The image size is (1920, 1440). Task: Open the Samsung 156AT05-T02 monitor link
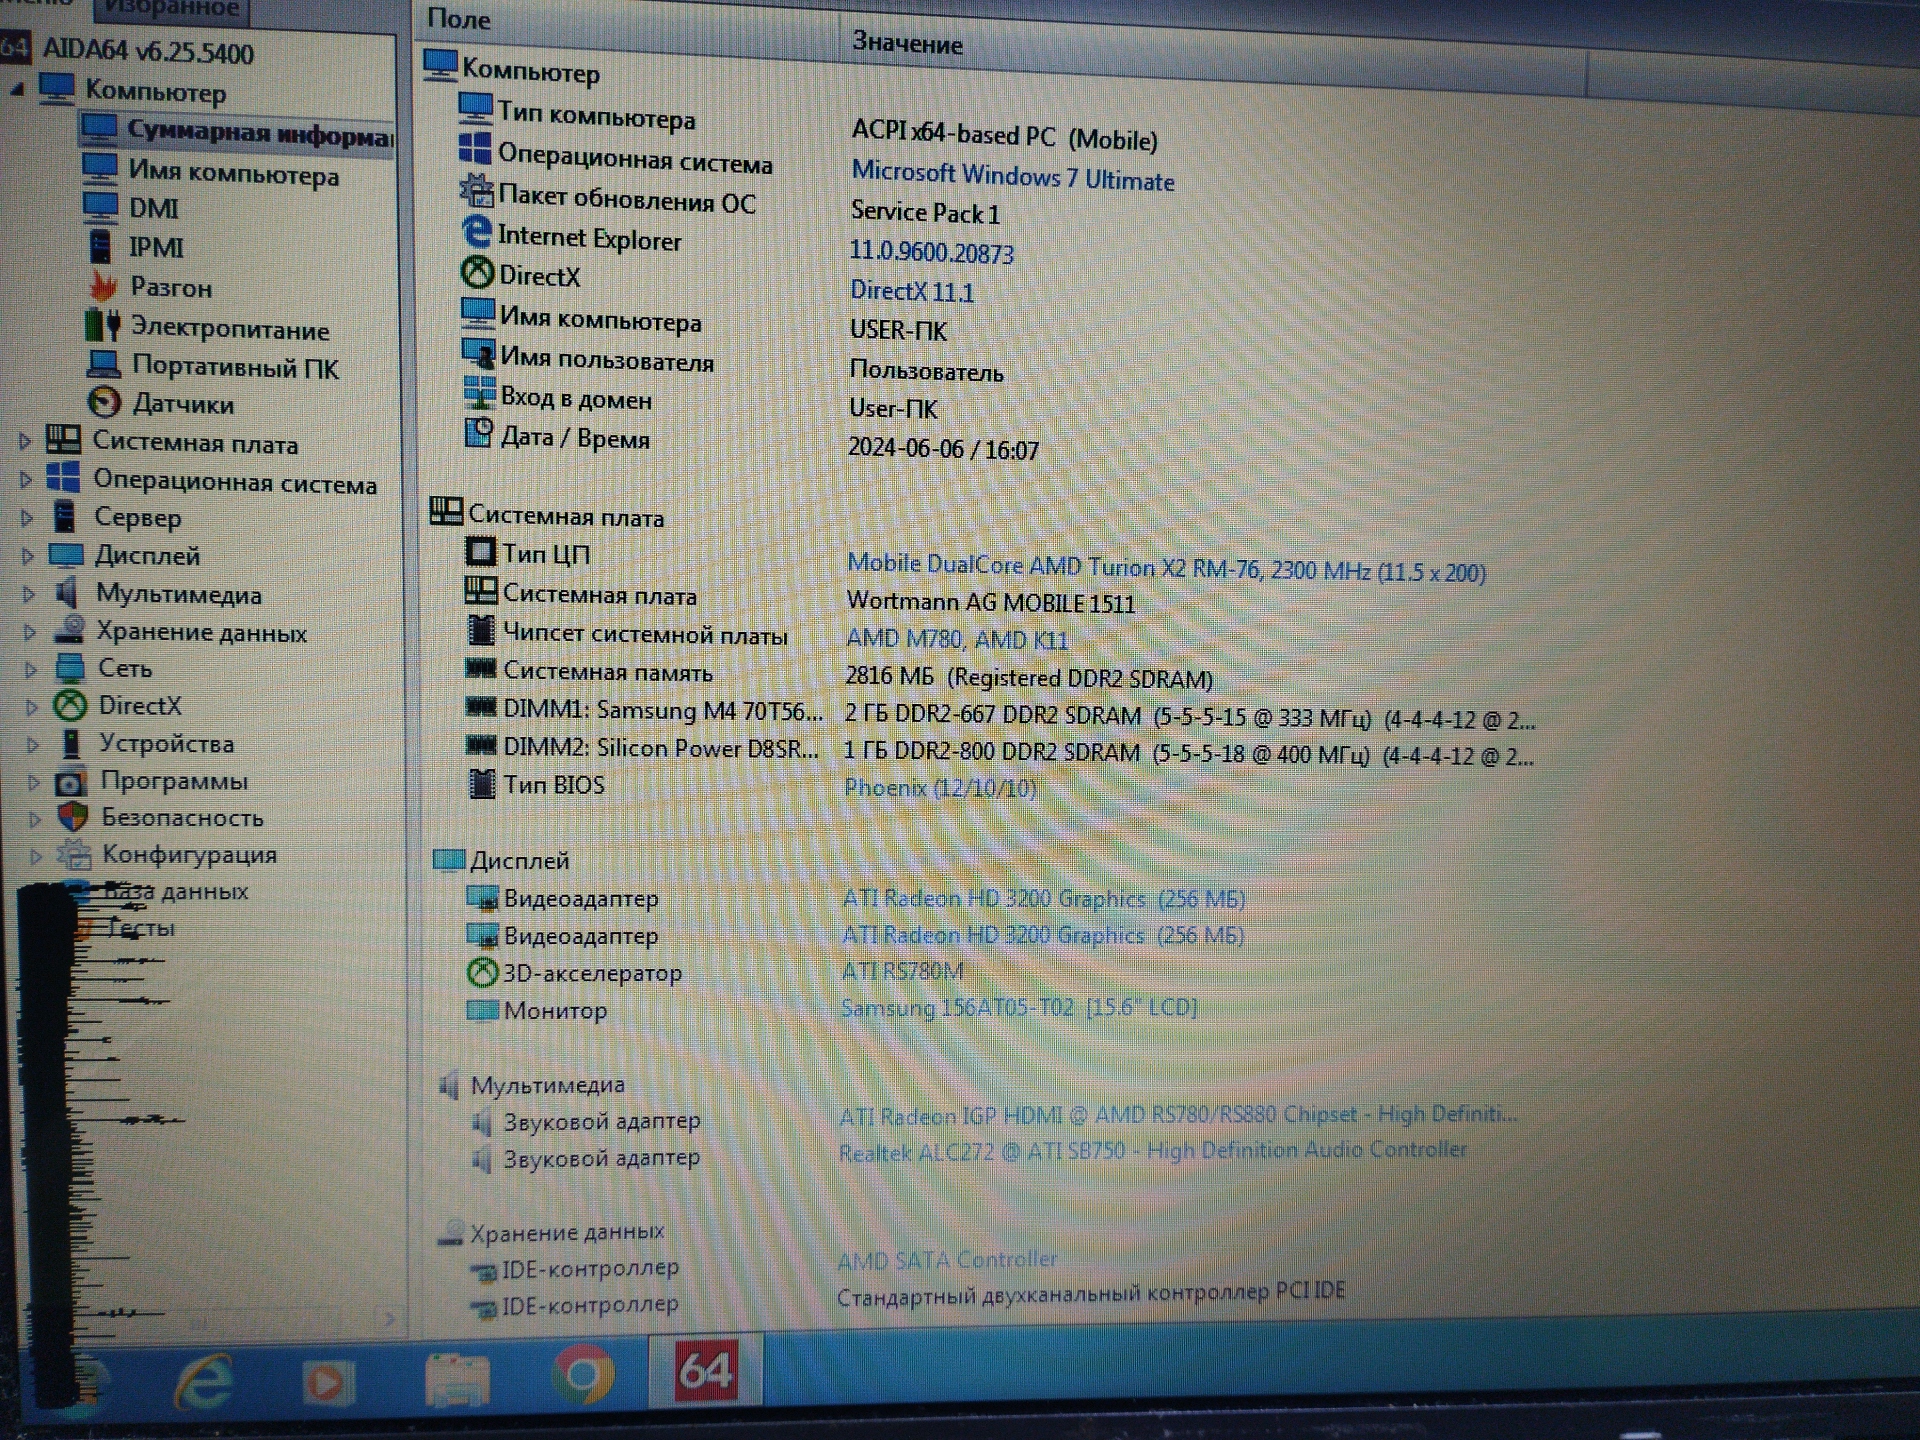click(x=1018, y=1008)
